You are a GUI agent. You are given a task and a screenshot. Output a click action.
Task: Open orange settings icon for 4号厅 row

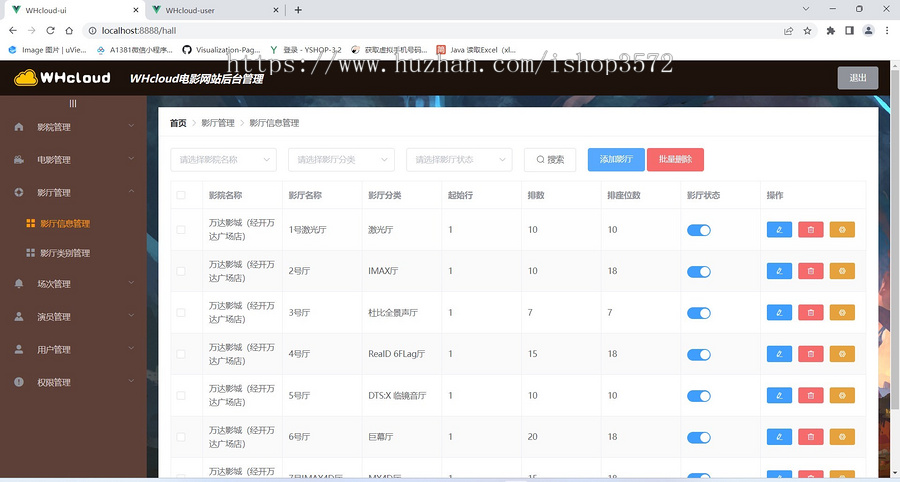click(842, 354)
